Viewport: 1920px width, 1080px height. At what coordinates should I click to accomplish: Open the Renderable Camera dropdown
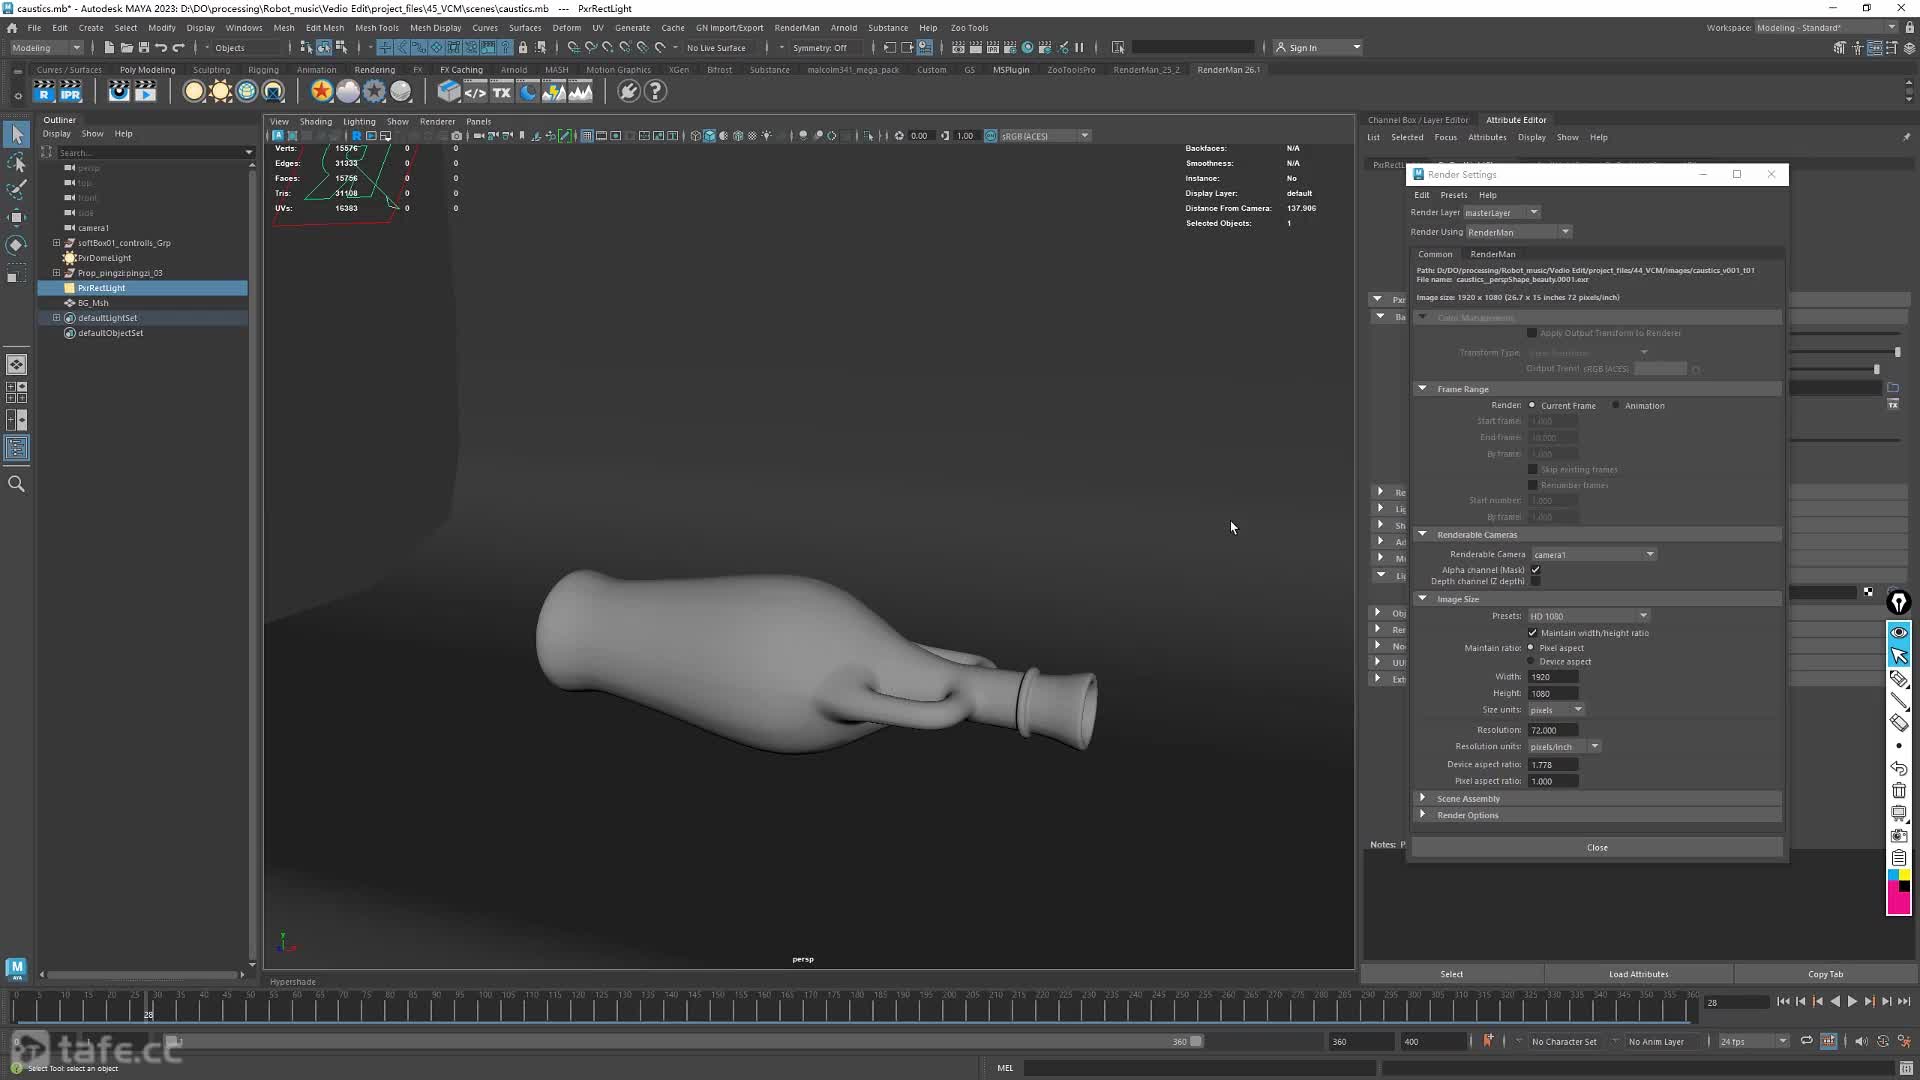coord(1593,555)
